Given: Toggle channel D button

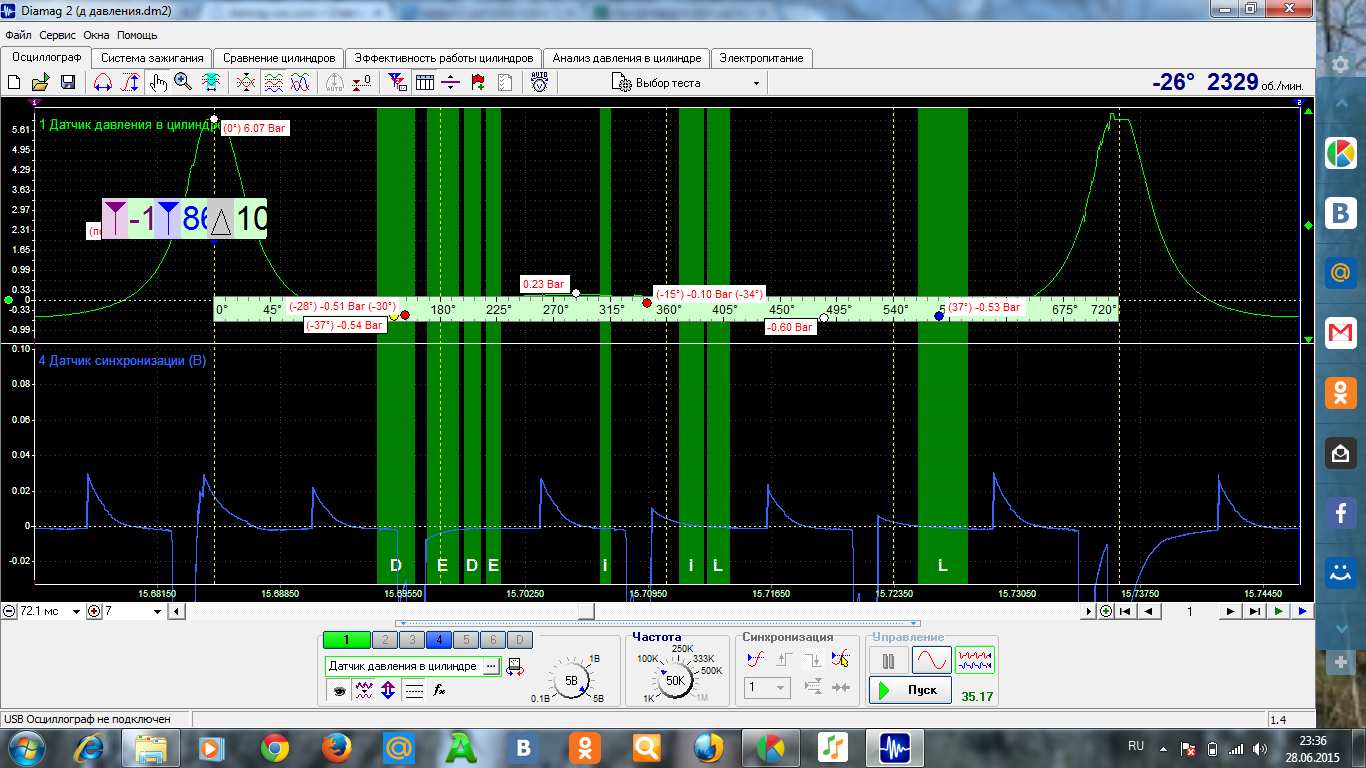Looking at the screenshot, I should click(x=519, y=640).
